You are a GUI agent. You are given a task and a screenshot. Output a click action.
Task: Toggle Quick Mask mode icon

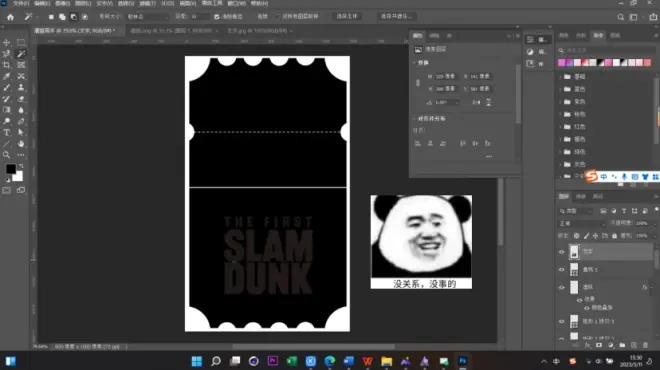7,190
